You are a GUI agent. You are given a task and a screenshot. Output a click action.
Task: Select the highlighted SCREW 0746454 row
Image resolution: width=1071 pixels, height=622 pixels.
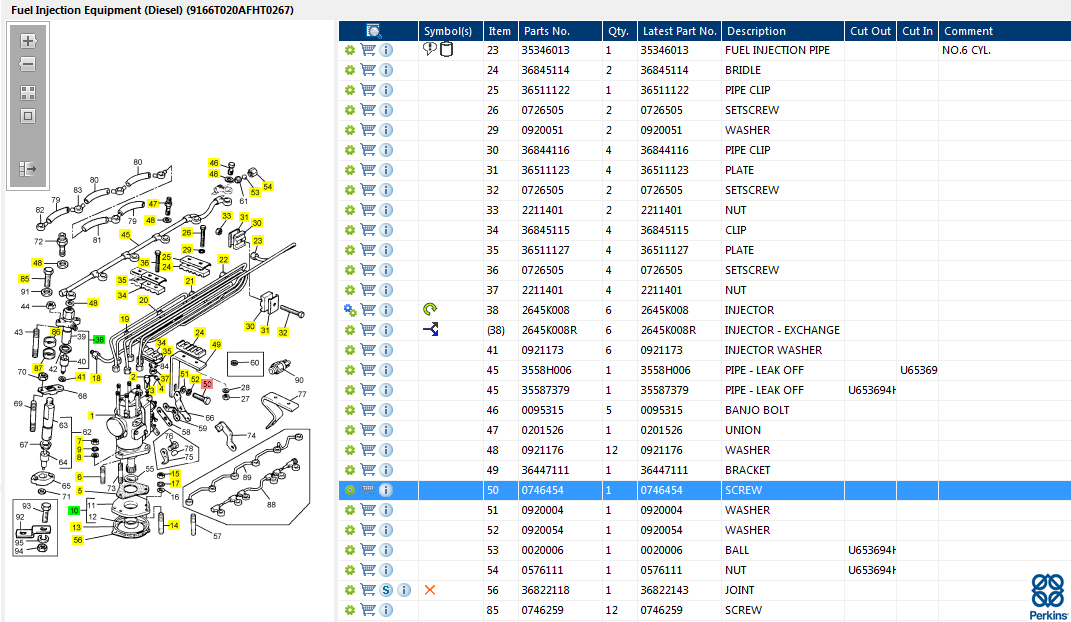tap(705, 490)
